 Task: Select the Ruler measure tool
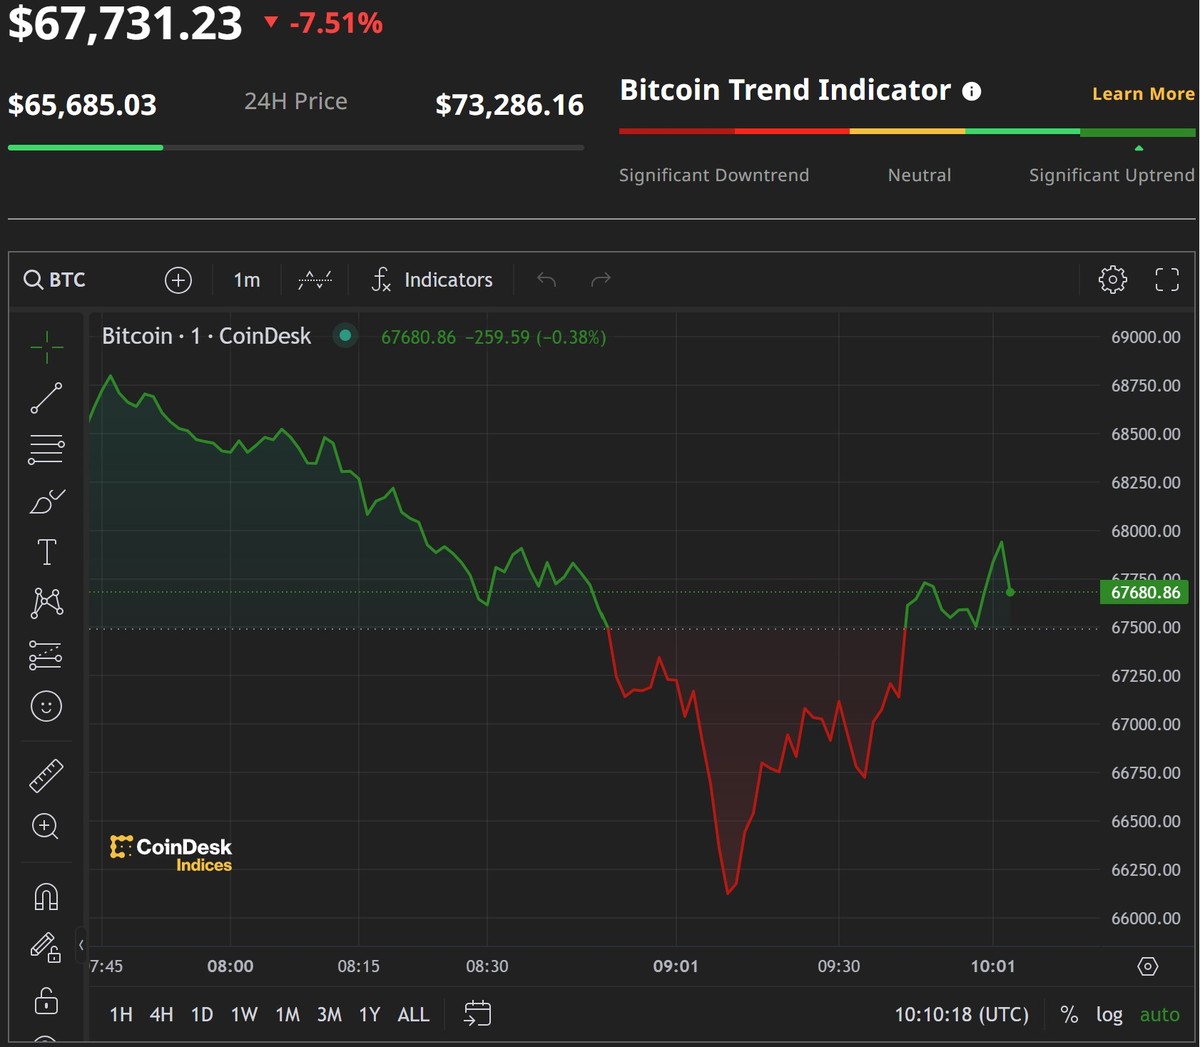point(46,774)
